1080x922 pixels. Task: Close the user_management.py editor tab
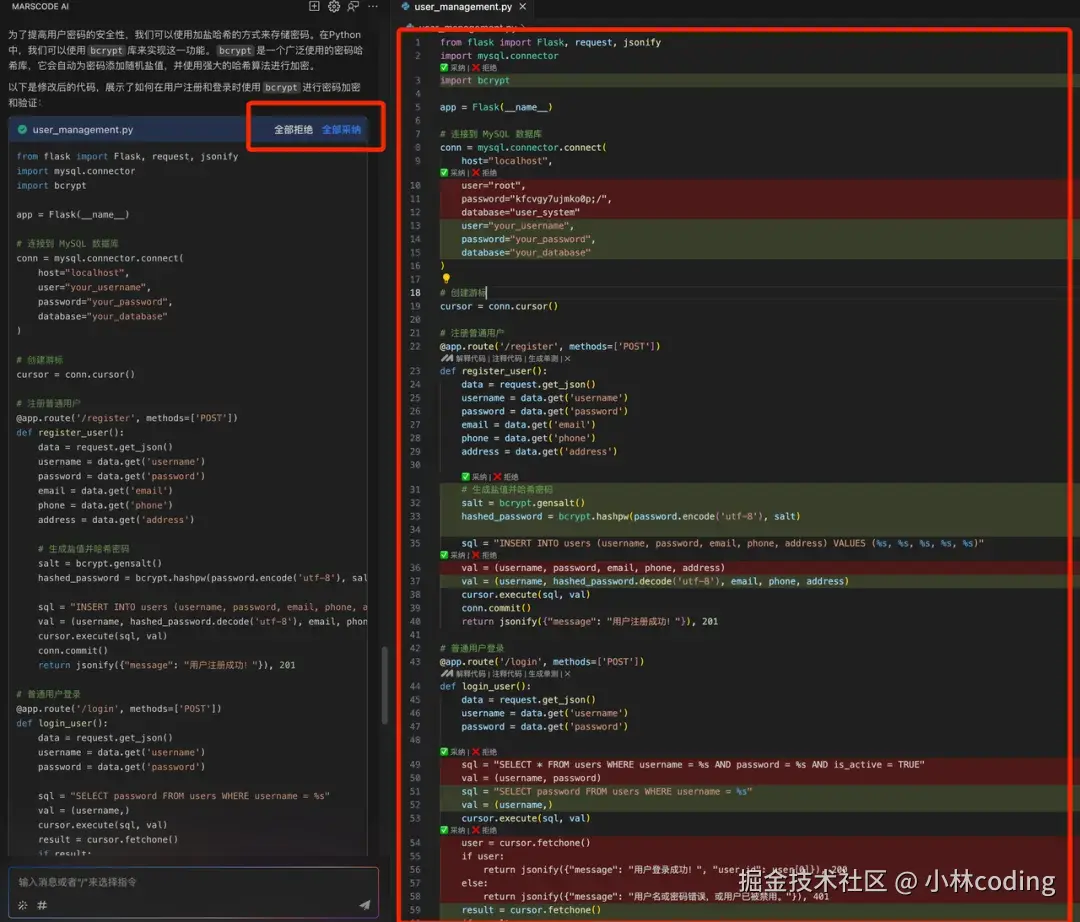pos(523,6)
